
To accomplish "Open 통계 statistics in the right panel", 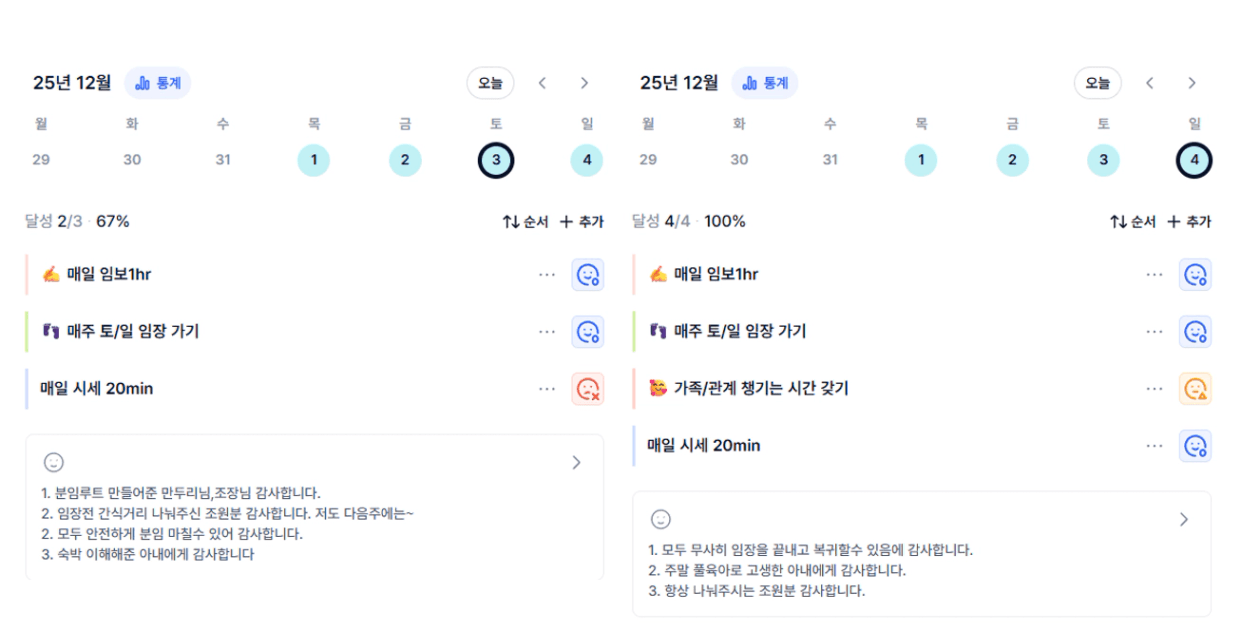I will pos(765,83).
